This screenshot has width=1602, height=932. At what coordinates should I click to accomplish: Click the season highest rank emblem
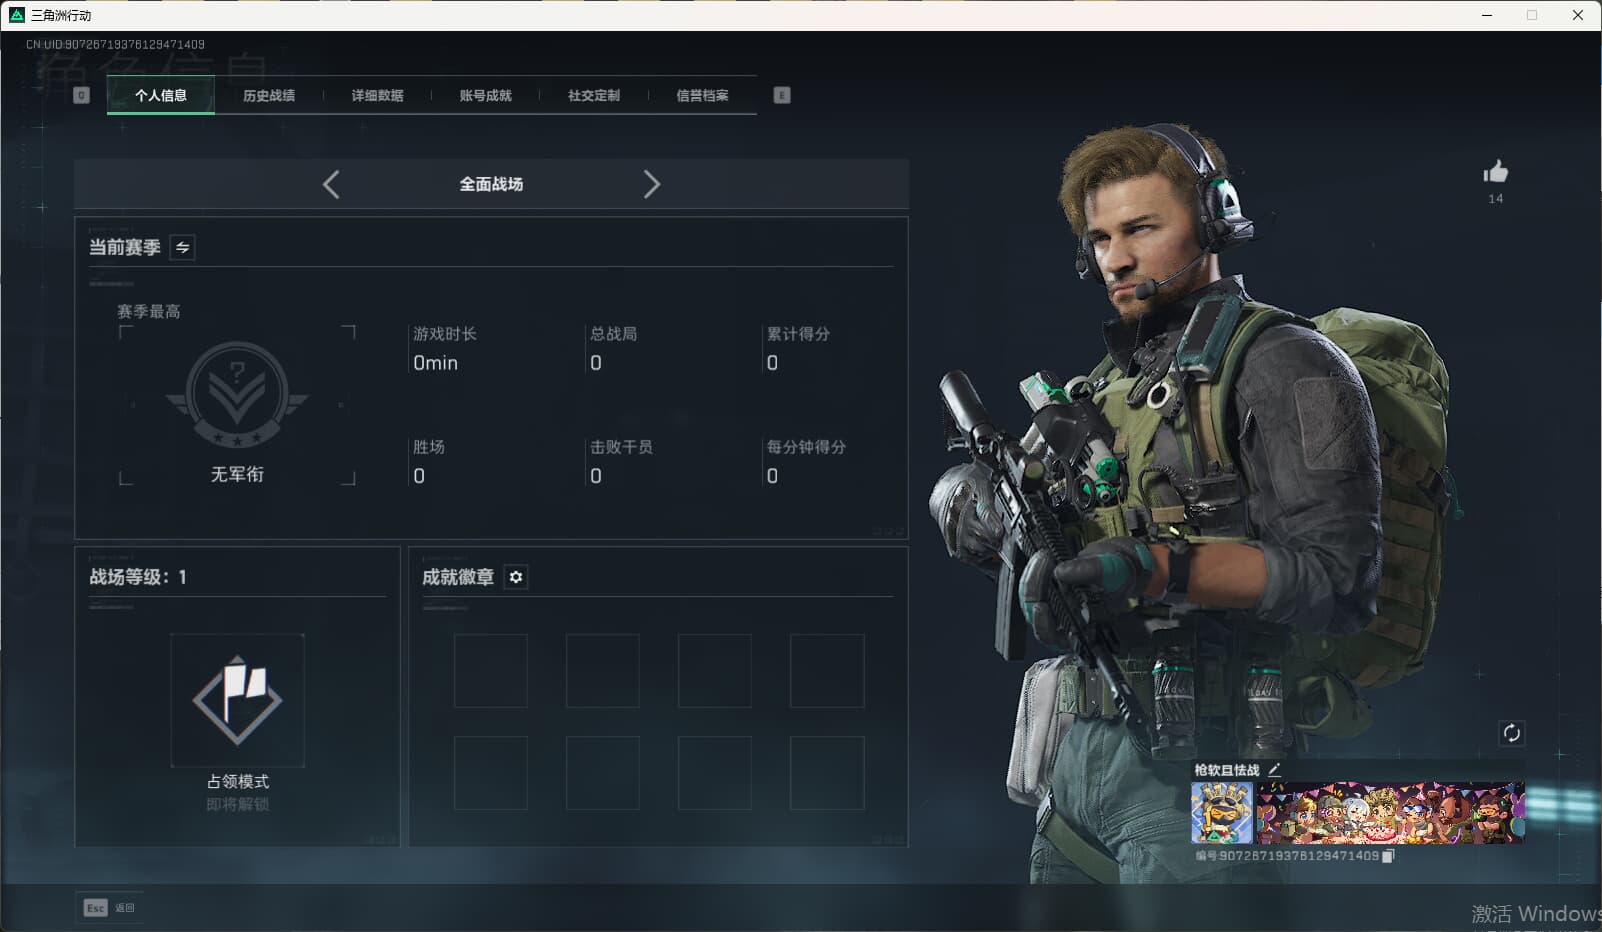coord(237,395)
